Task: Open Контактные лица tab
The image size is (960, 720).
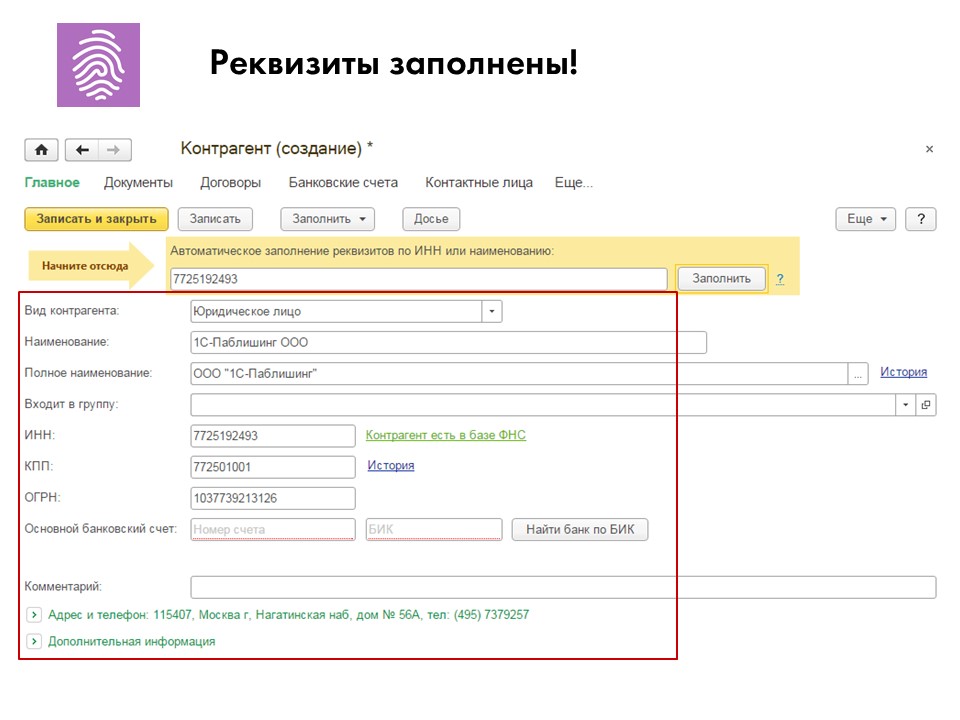Action: point(479,182)
